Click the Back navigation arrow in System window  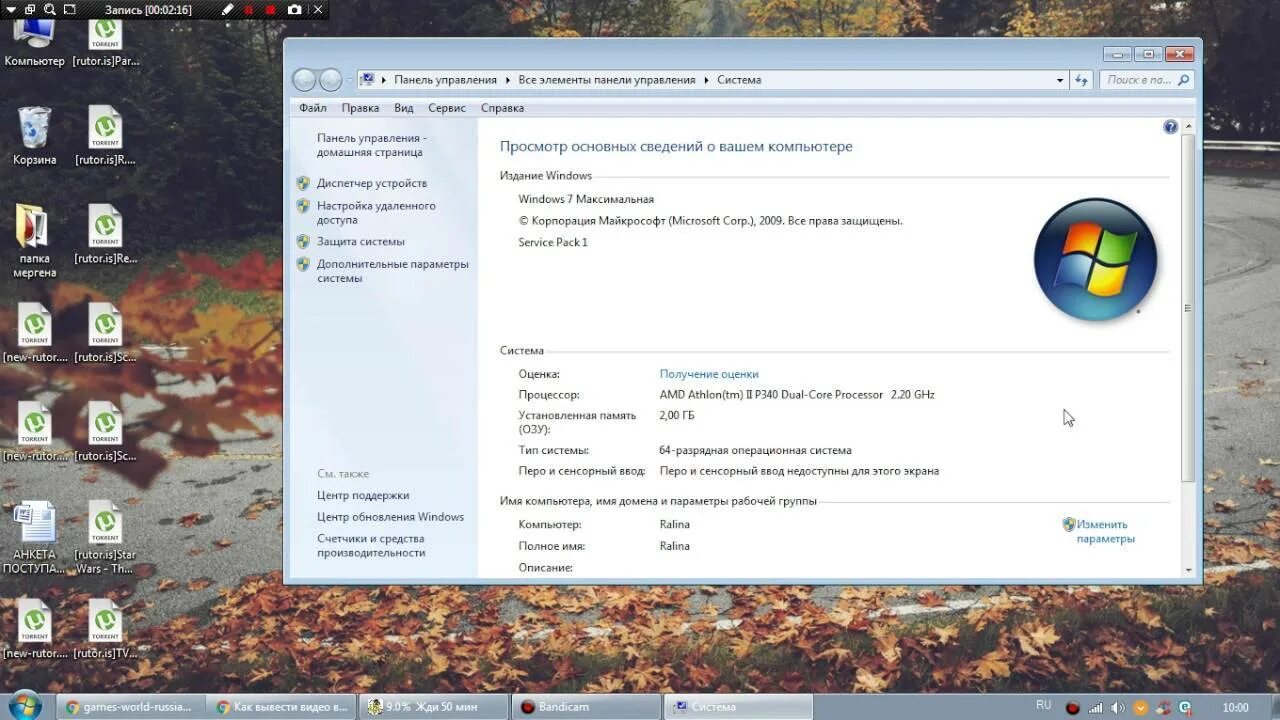point(304,80)
